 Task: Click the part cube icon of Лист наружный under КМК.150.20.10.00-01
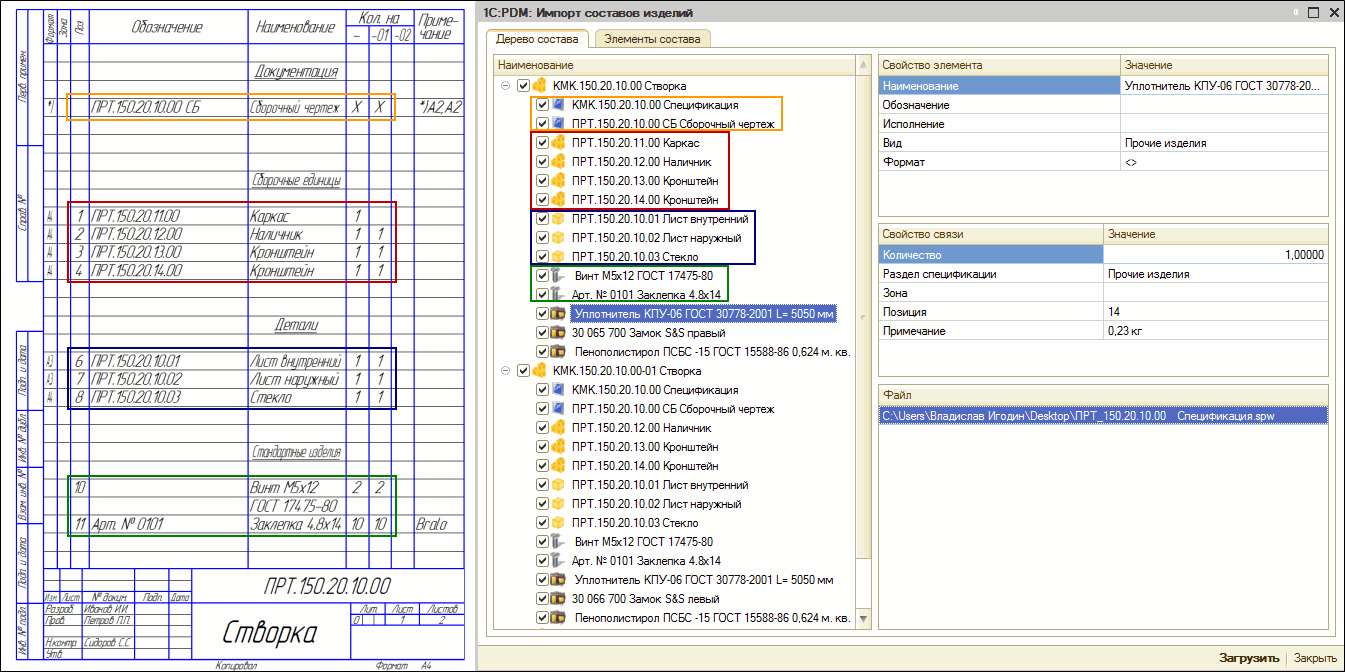[x=558, y=503]
